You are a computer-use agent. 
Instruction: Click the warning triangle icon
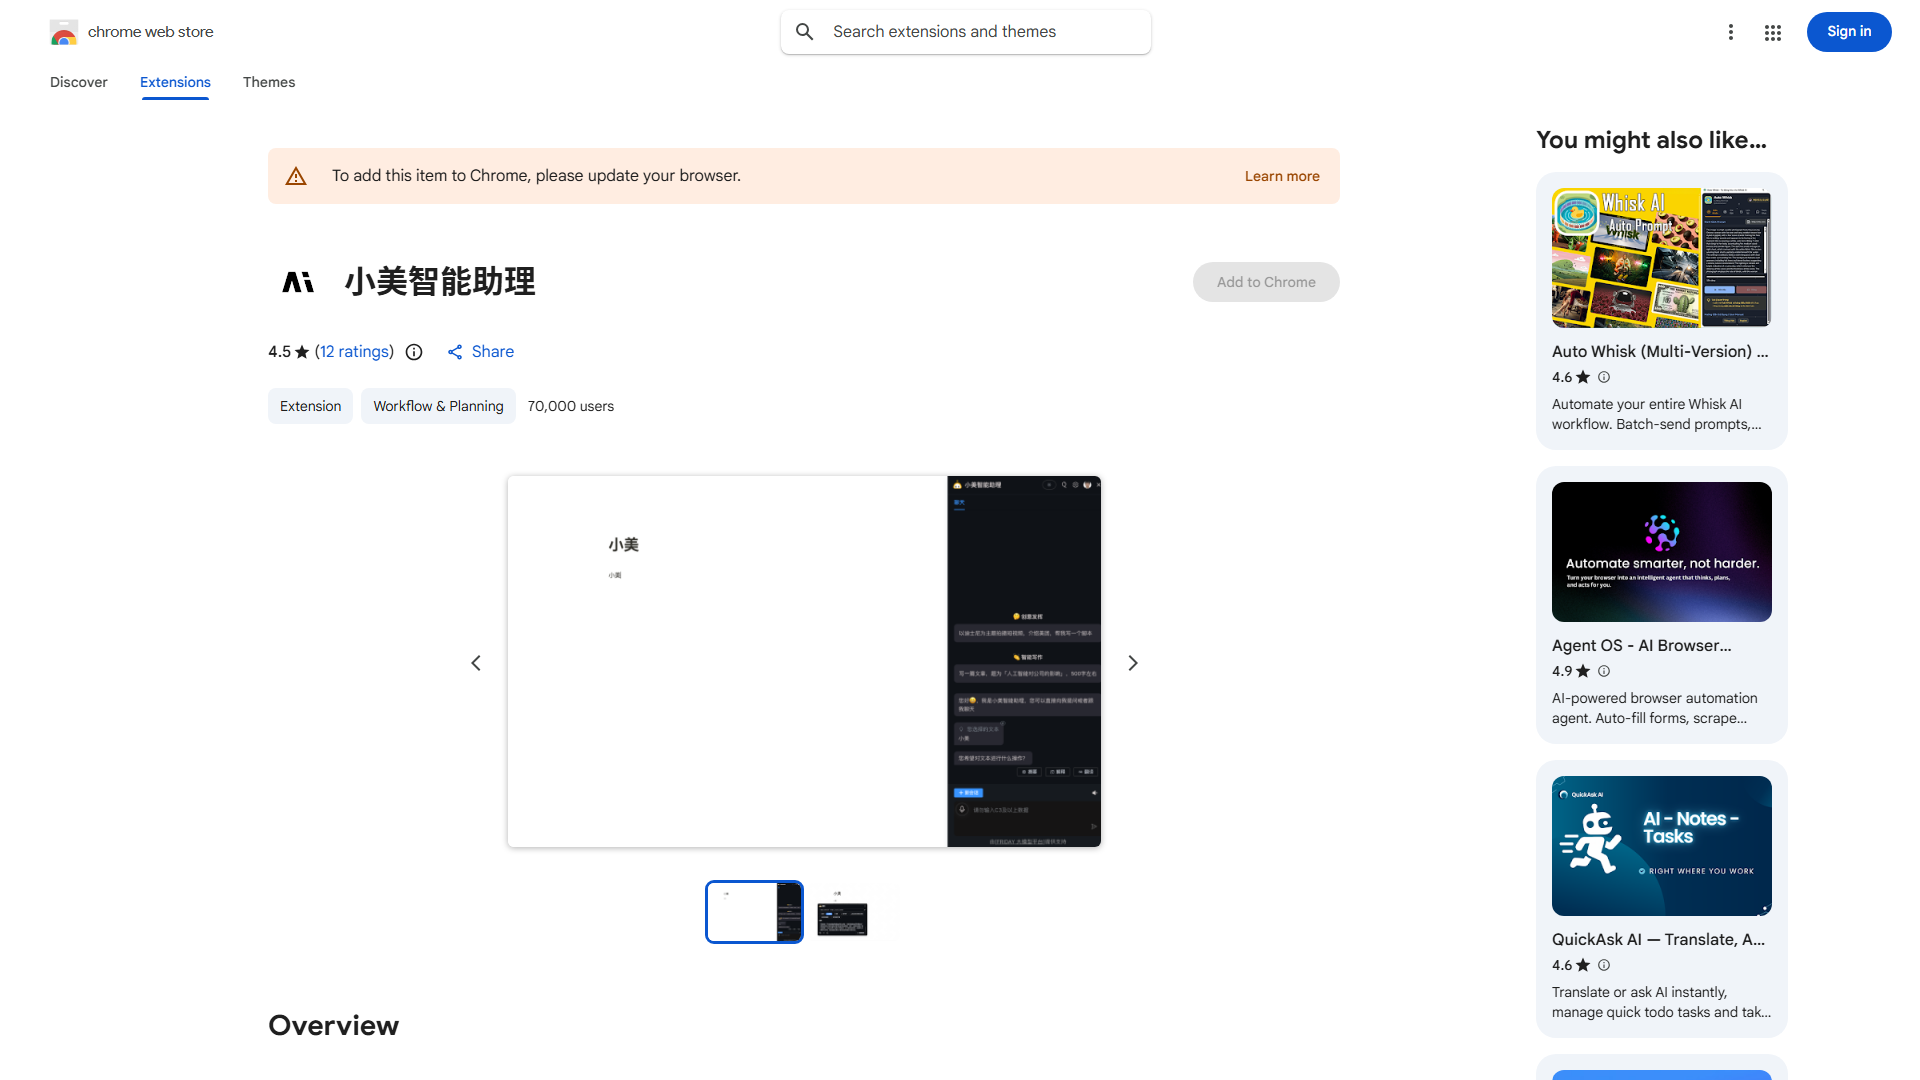tap(296, 177)
